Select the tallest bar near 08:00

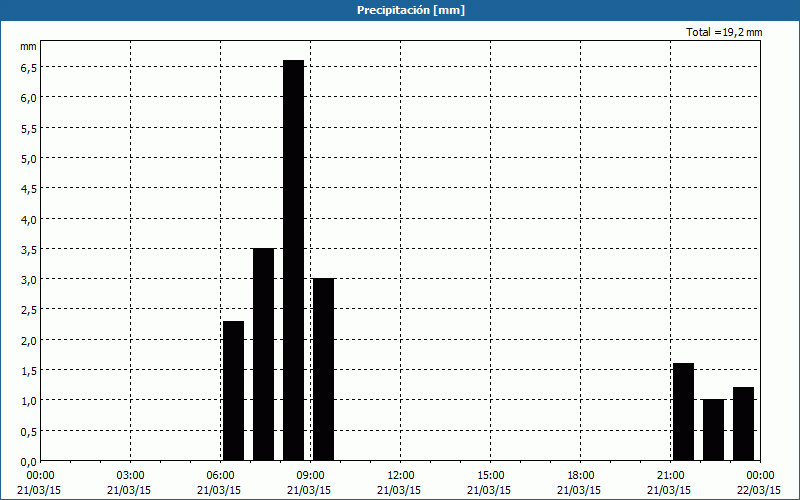(293, 260)
